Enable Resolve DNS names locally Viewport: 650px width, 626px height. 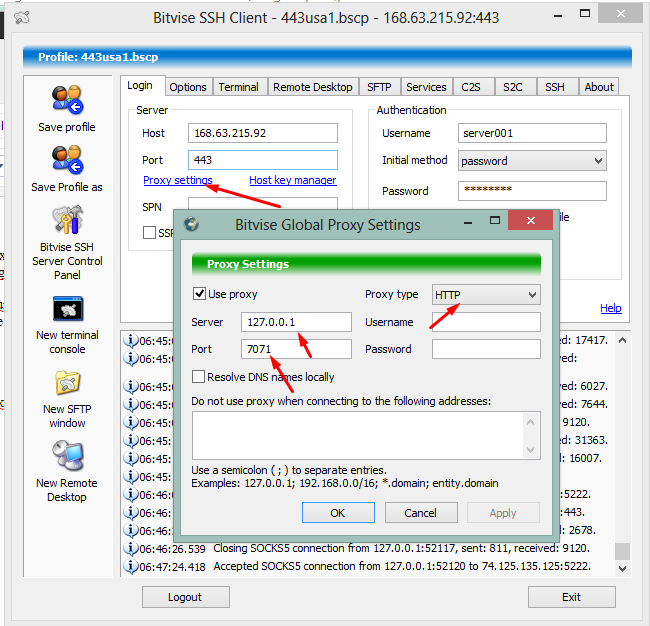(198, 377)
